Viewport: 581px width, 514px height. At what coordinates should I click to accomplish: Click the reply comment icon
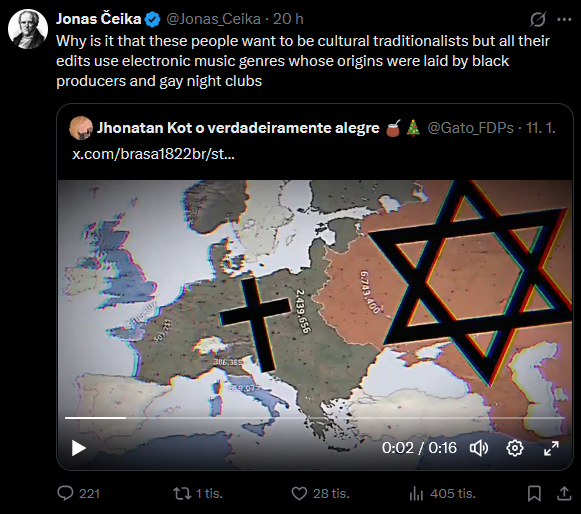click(x=66, y=493)
